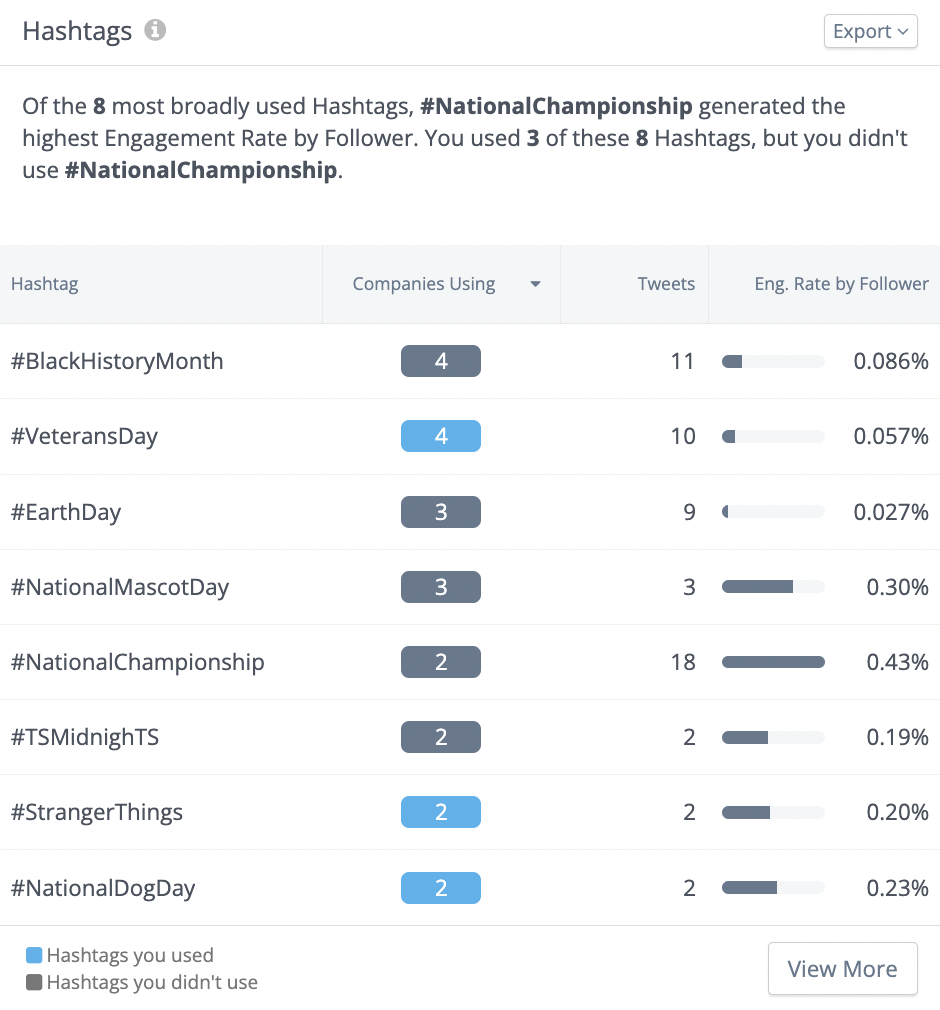This screenshot has width=940, height=1010.
Task: Click the badge showing 2 for #TSMidnighTS
Action: (x=440, y=737)
